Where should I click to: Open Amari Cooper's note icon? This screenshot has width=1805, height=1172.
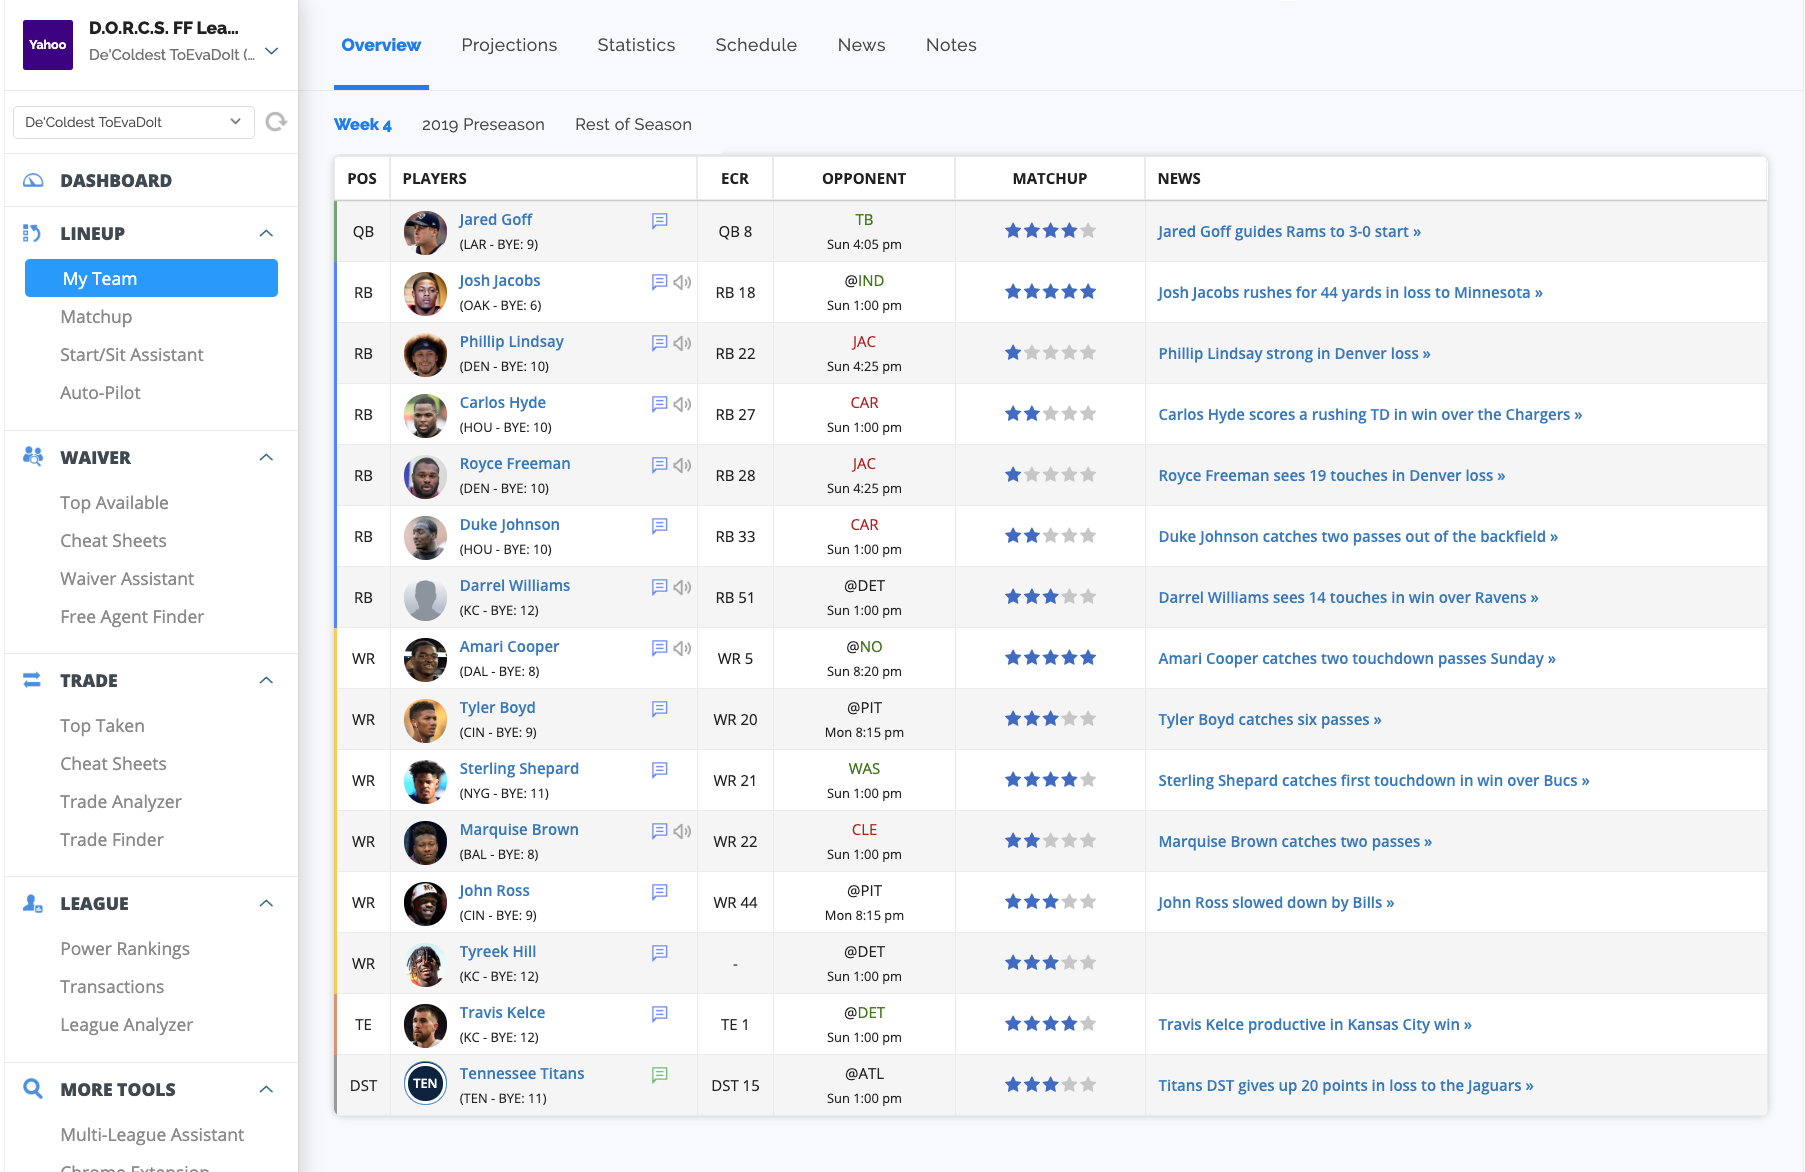pyautogui.click(x=660, y=648)
